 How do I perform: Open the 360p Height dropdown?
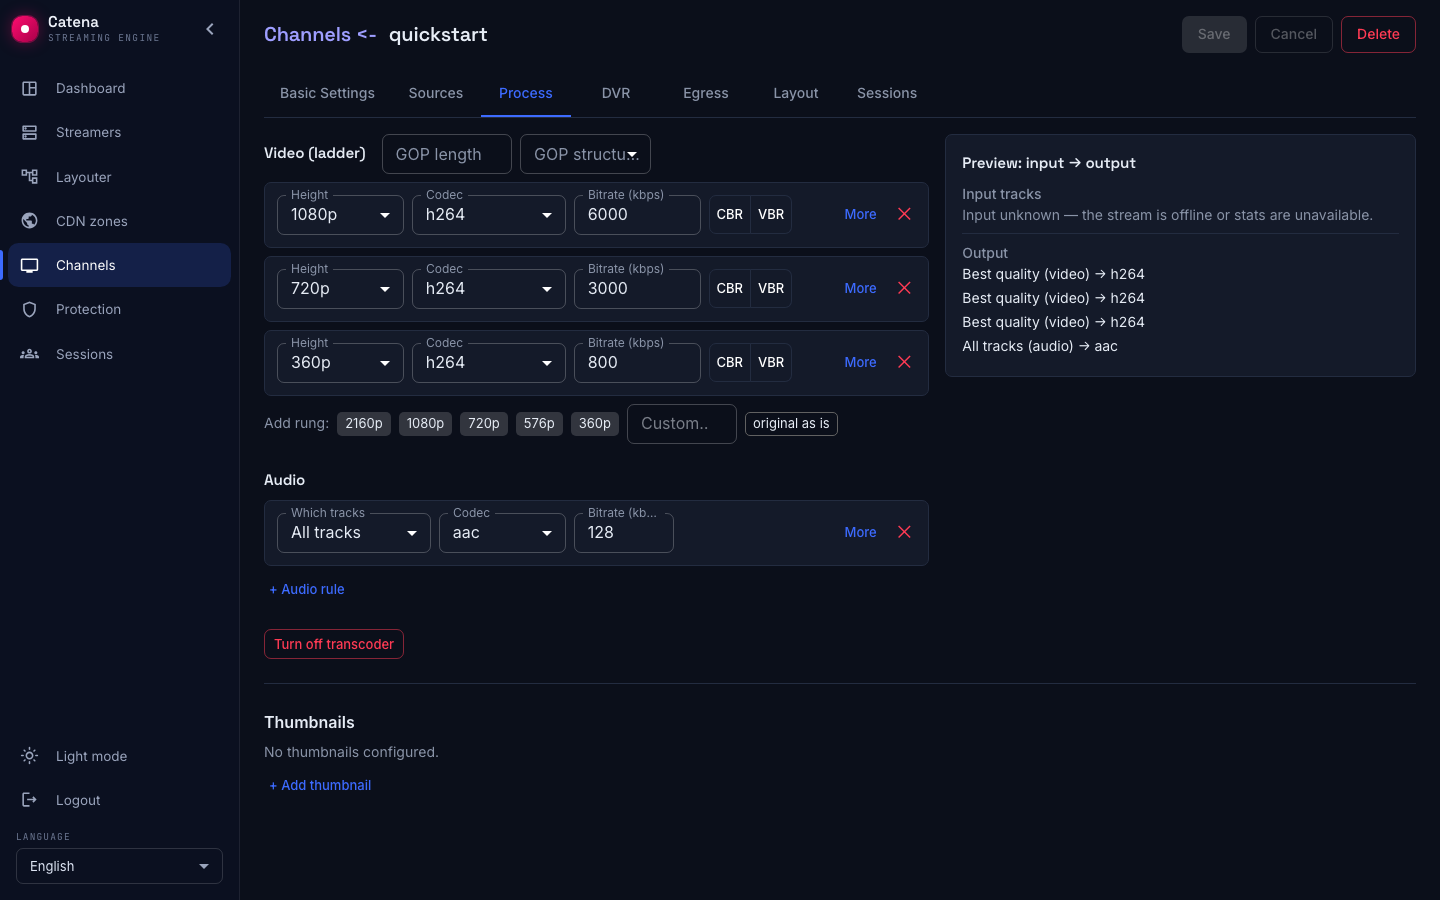[x=340, y=363]
